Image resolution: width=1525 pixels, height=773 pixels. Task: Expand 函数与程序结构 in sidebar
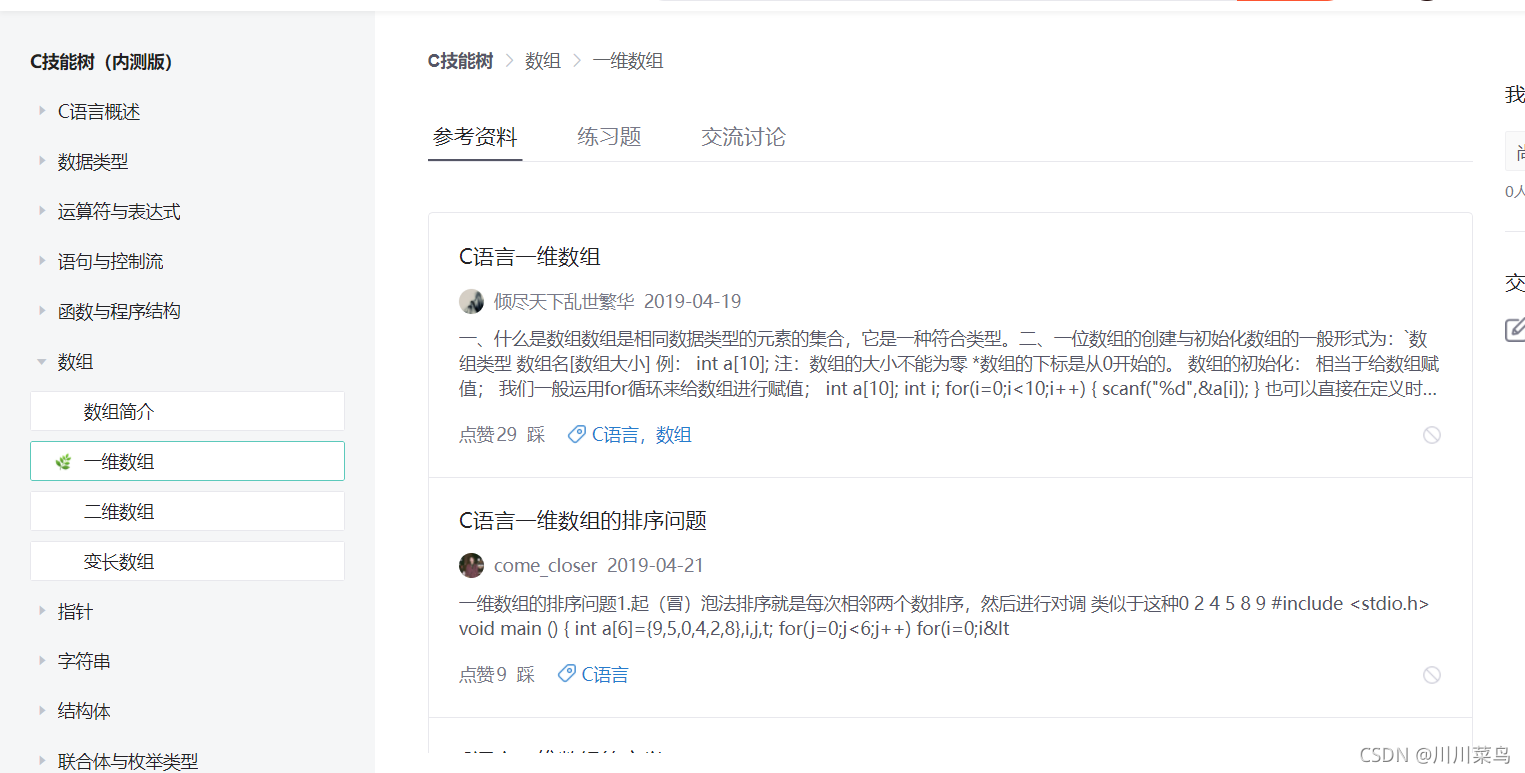(x=42, y=311)
